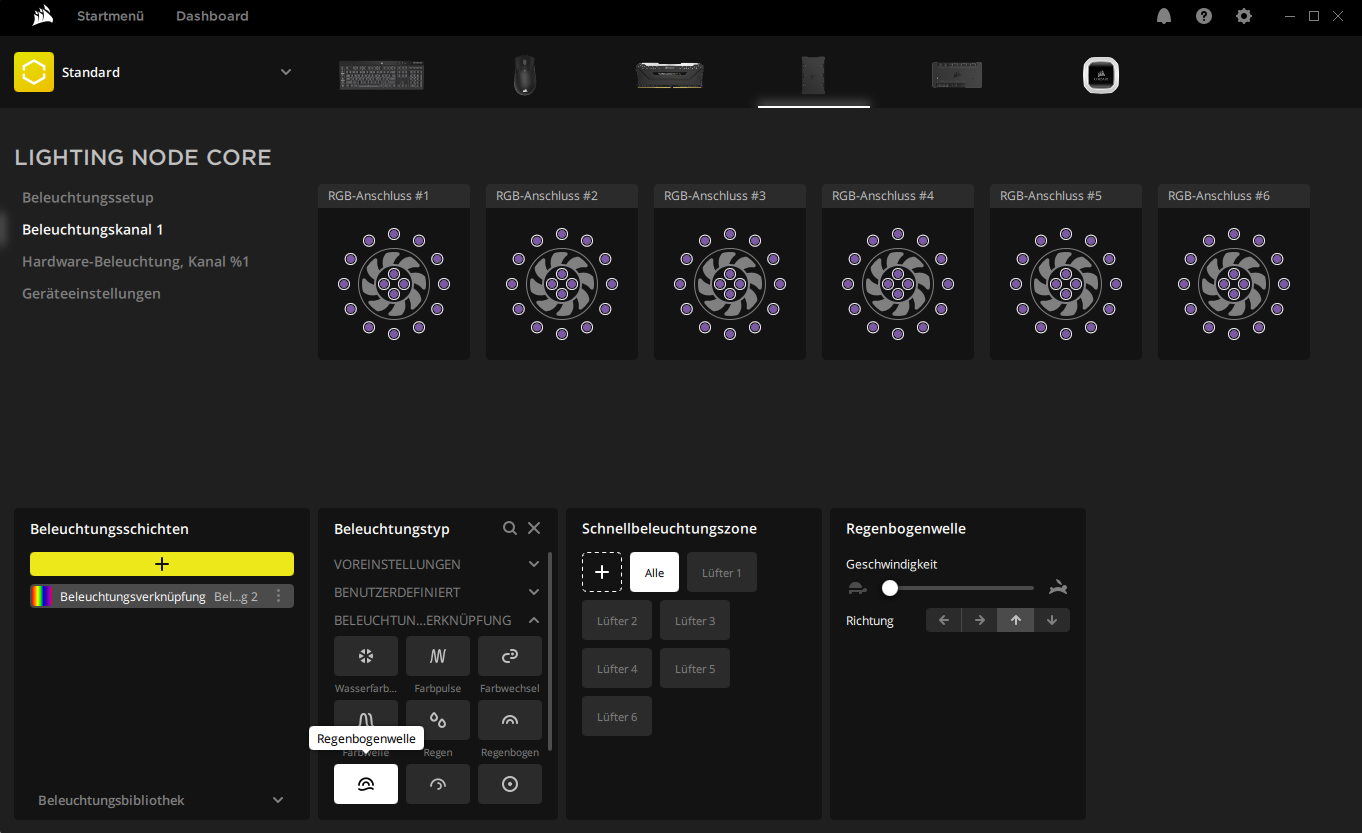Select the Lüfter 4 zone
1362x833 pixels.
pyautogui.click(x=617, y=668)
